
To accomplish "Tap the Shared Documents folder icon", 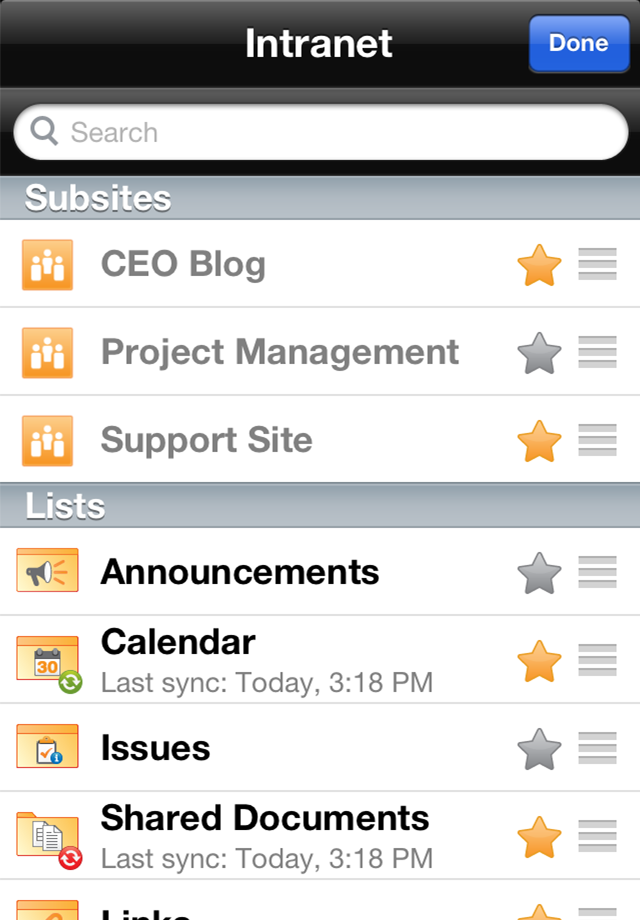I will 48,836.
